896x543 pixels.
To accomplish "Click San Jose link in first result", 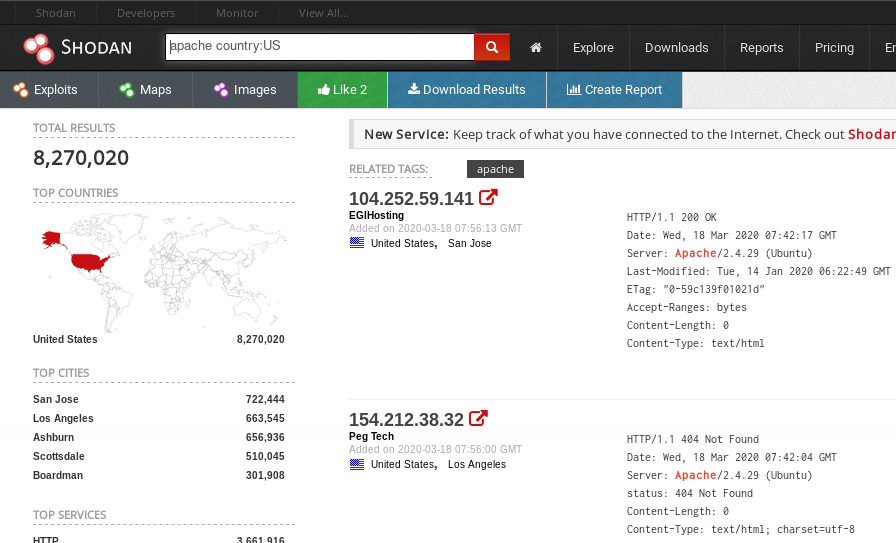I will pyautogui.click(x=469, y=243).
